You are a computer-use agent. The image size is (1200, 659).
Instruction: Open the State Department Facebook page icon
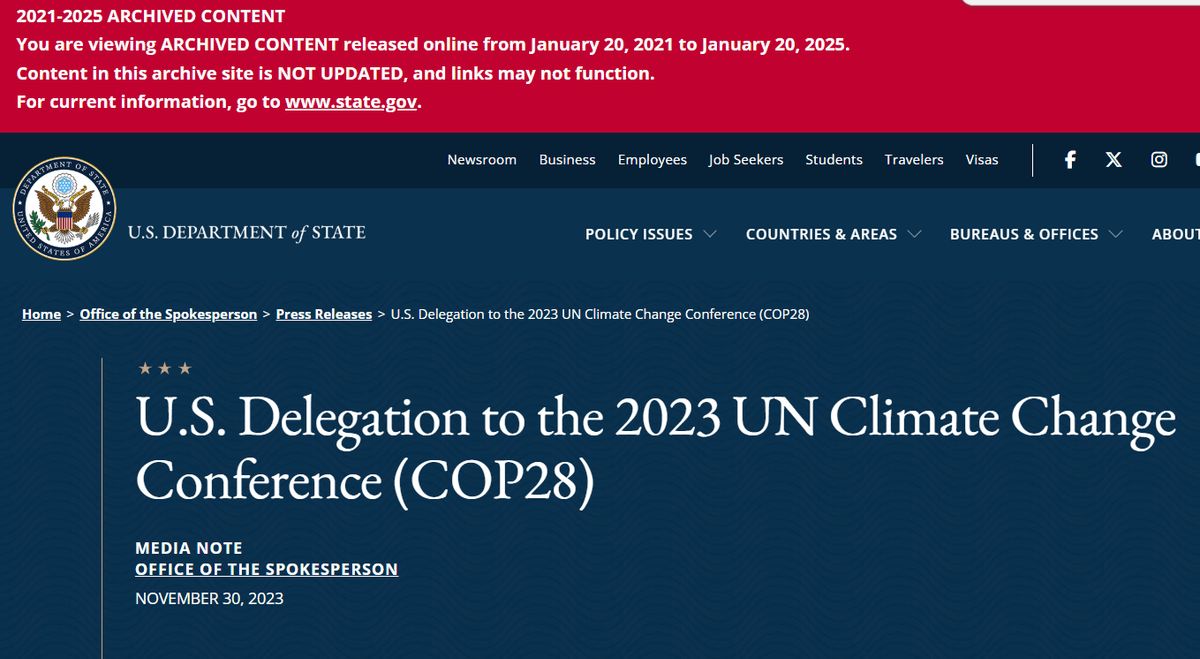tap(1070, 160)
